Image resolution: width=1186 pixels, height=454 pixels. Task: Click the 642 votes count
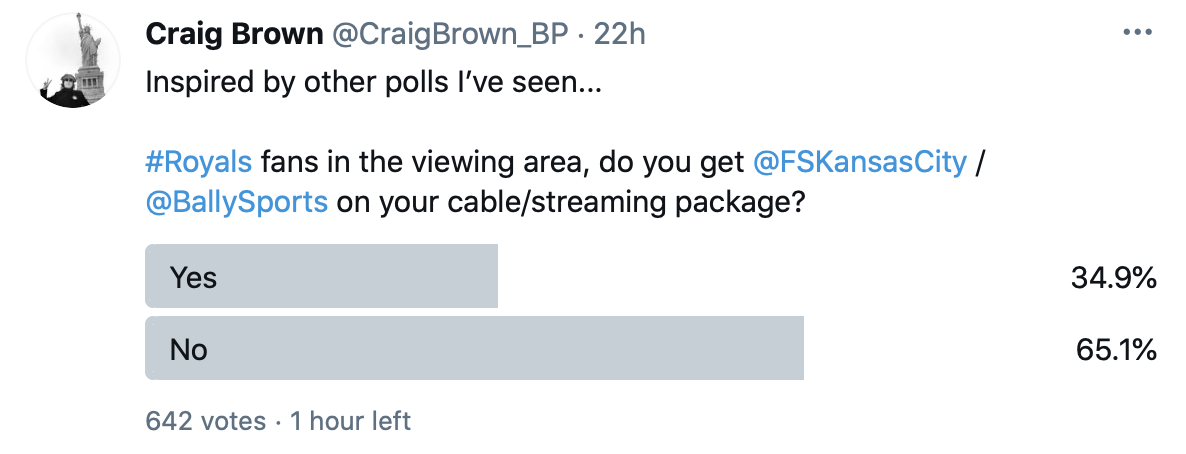[x=206, y=421]
